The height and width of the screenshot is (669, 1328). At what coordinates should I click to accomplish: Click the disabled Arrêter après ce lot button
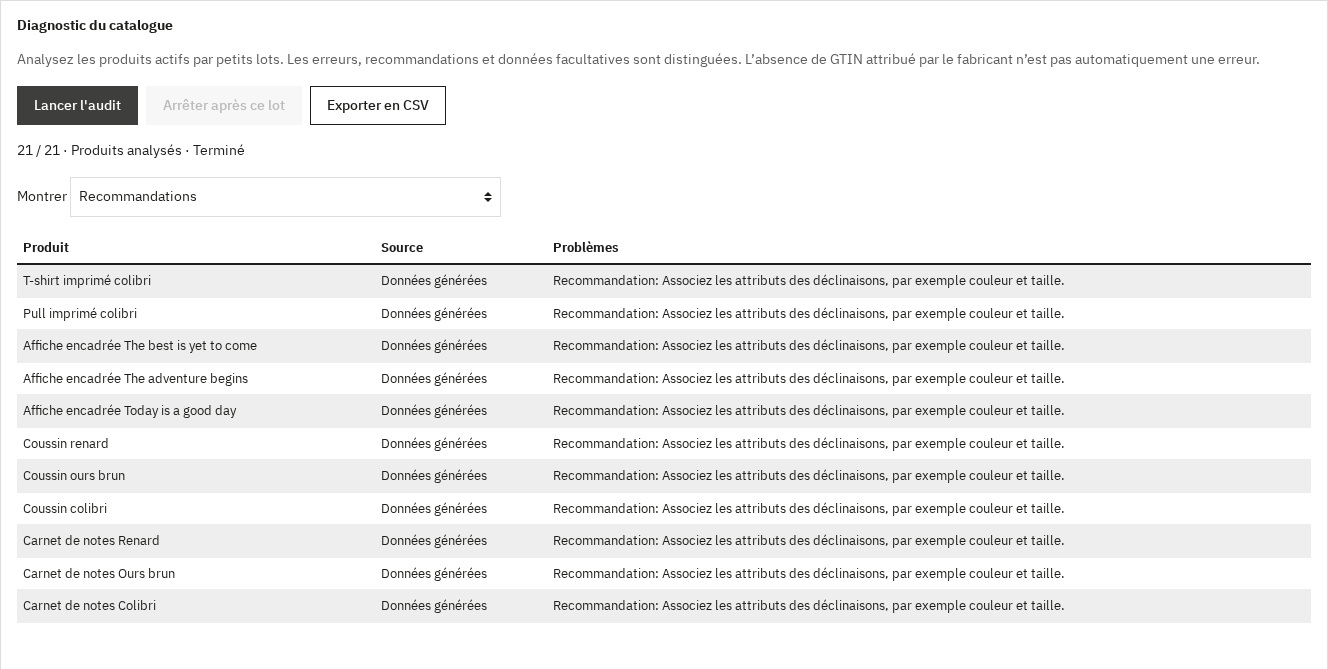coord(224,105)
